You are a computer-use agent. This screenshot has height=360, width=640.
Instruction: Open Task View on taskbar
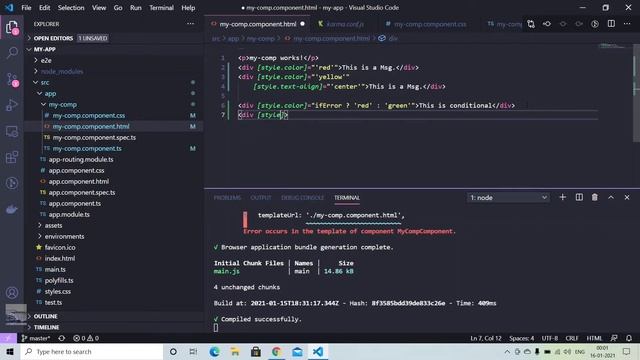pos(193,351)
